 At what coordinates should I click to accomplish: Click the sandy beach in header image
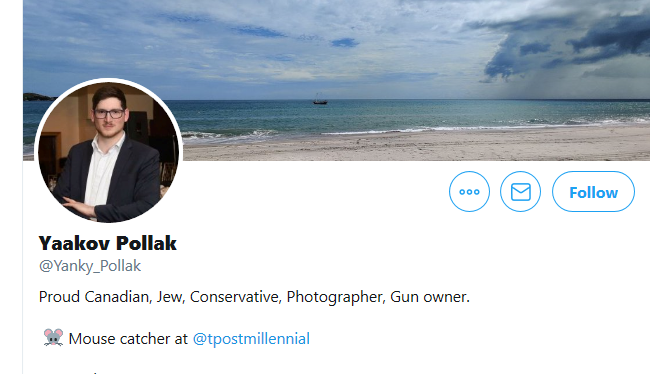[x=415, y=145]
